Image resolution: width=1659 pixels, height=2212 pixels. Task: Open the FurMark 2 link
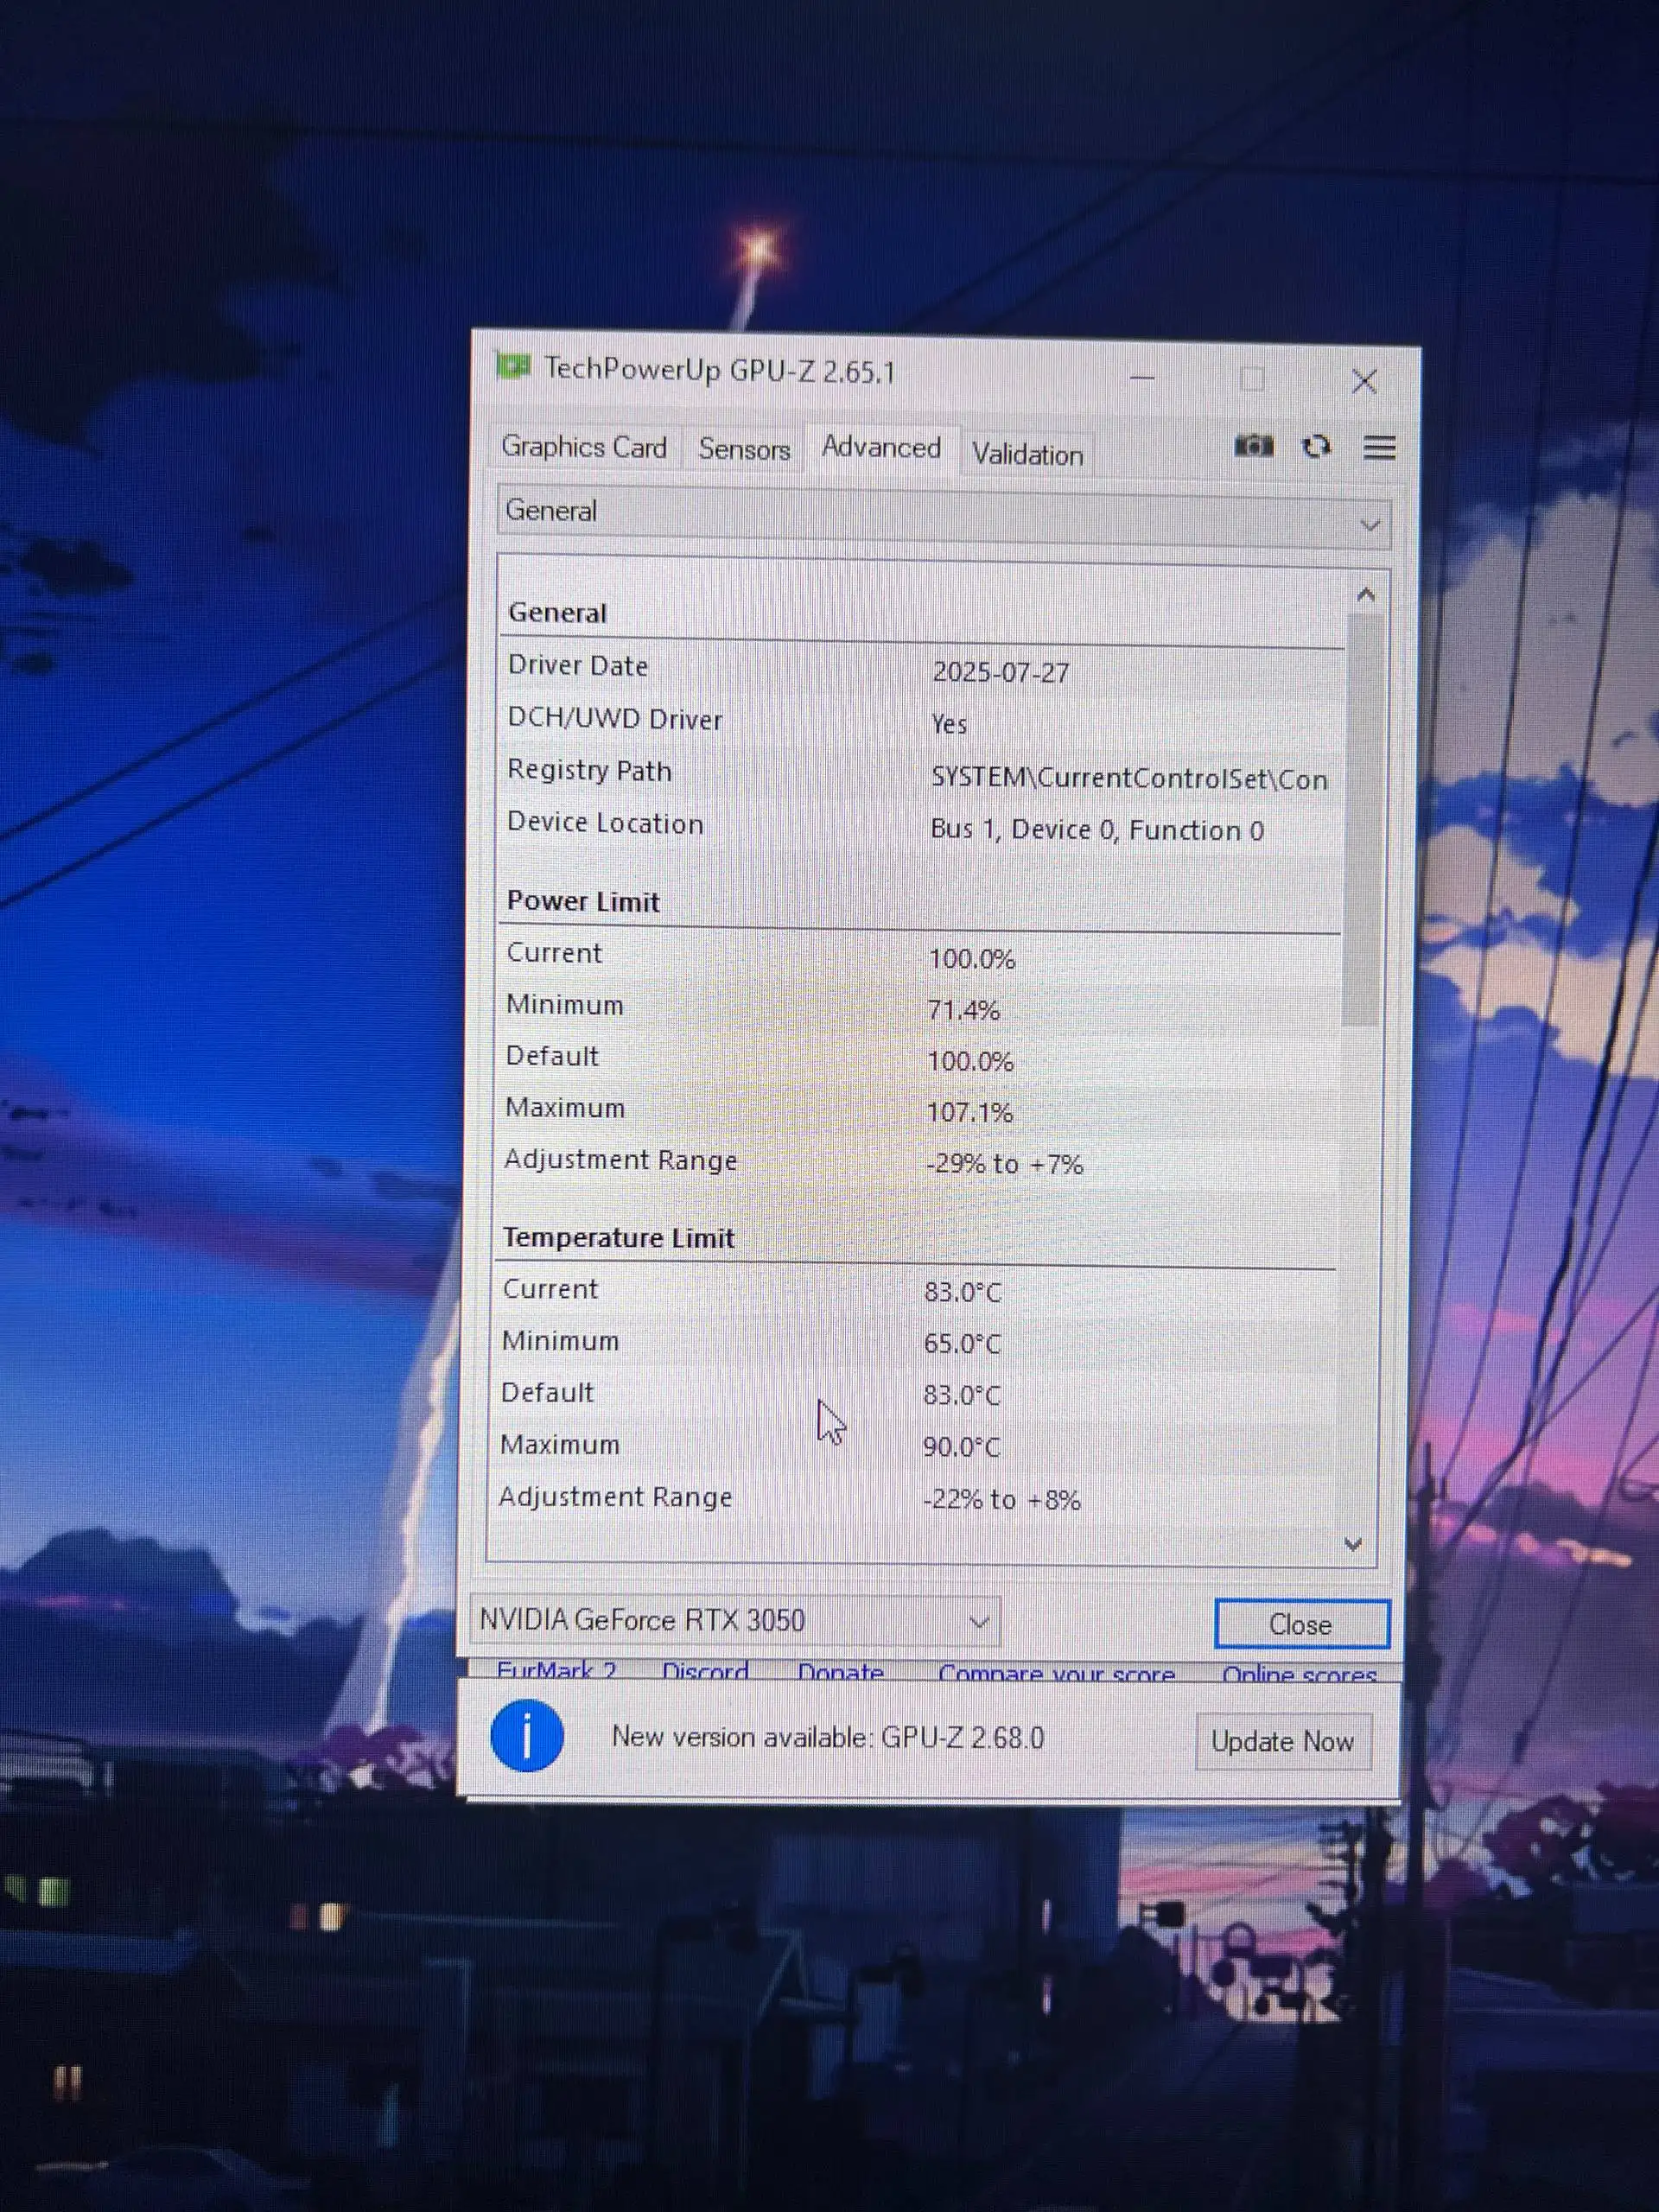556,1670
